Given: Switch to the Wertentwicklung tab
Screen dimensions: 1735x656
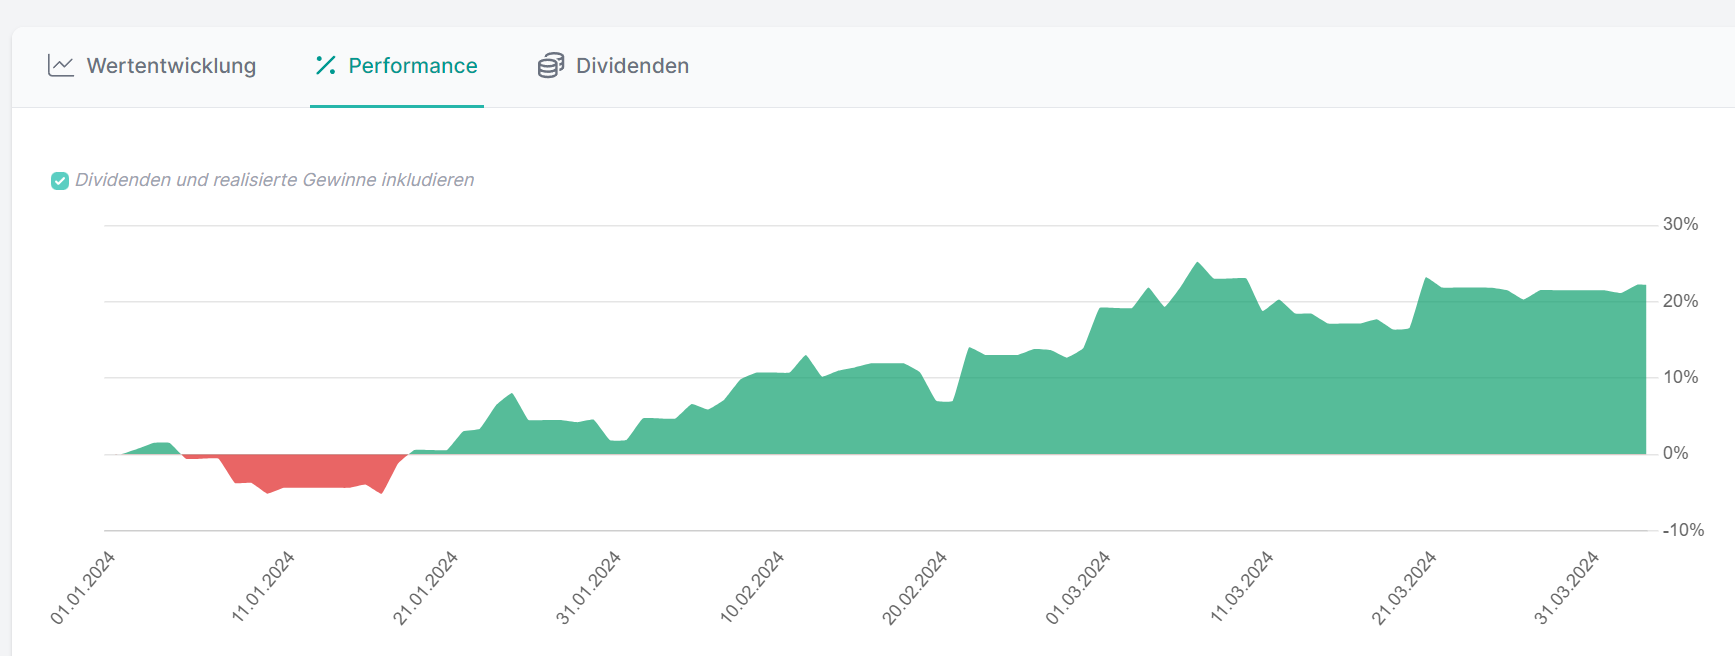Looking at the screenshot, I should pyautogui.click(x=171, y=66).
